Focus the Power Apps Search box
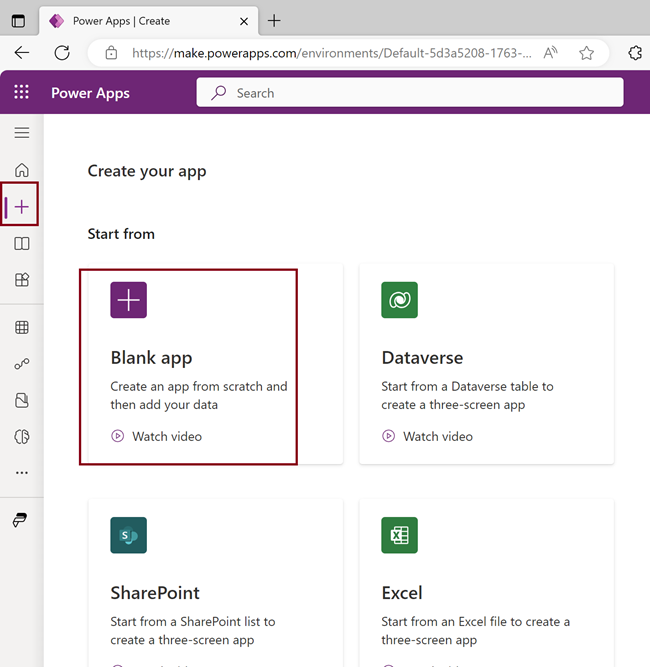Image resolution: width=650 pixels, height=667 pixels. (x=410, y=92)
